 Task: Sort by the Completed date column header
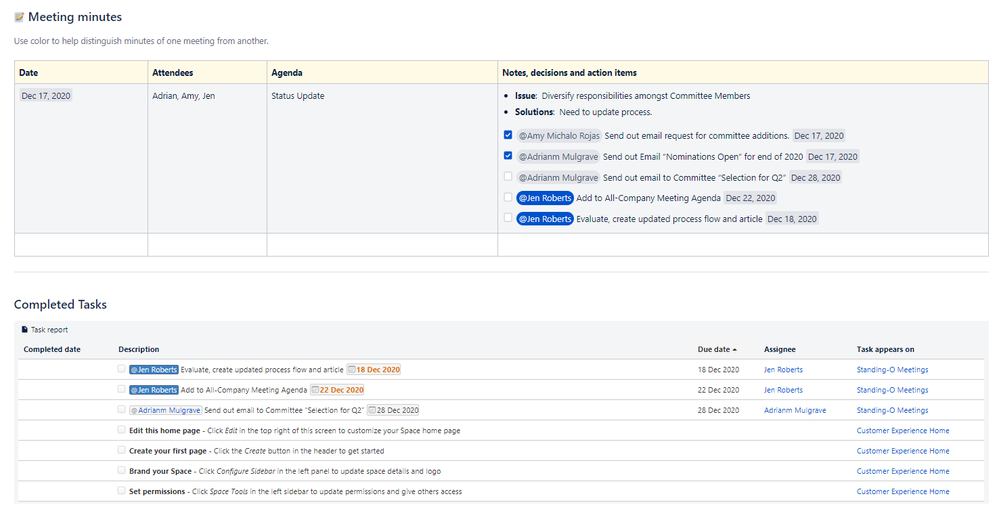point(52,350)
